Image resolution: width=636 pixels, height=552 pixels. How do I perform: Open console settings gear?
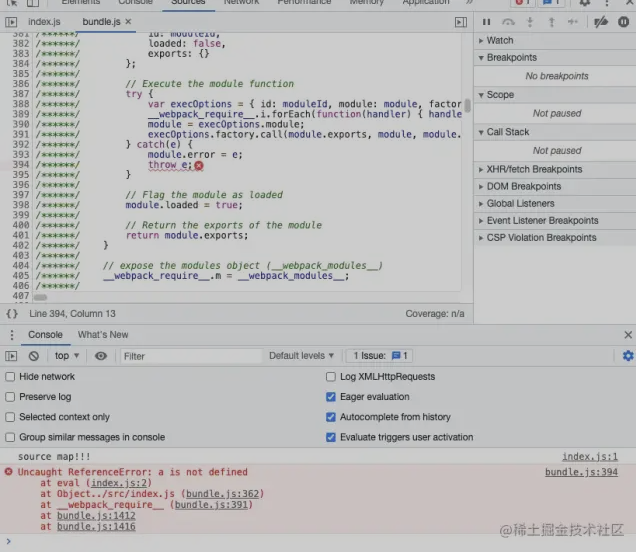coord(628,356)
